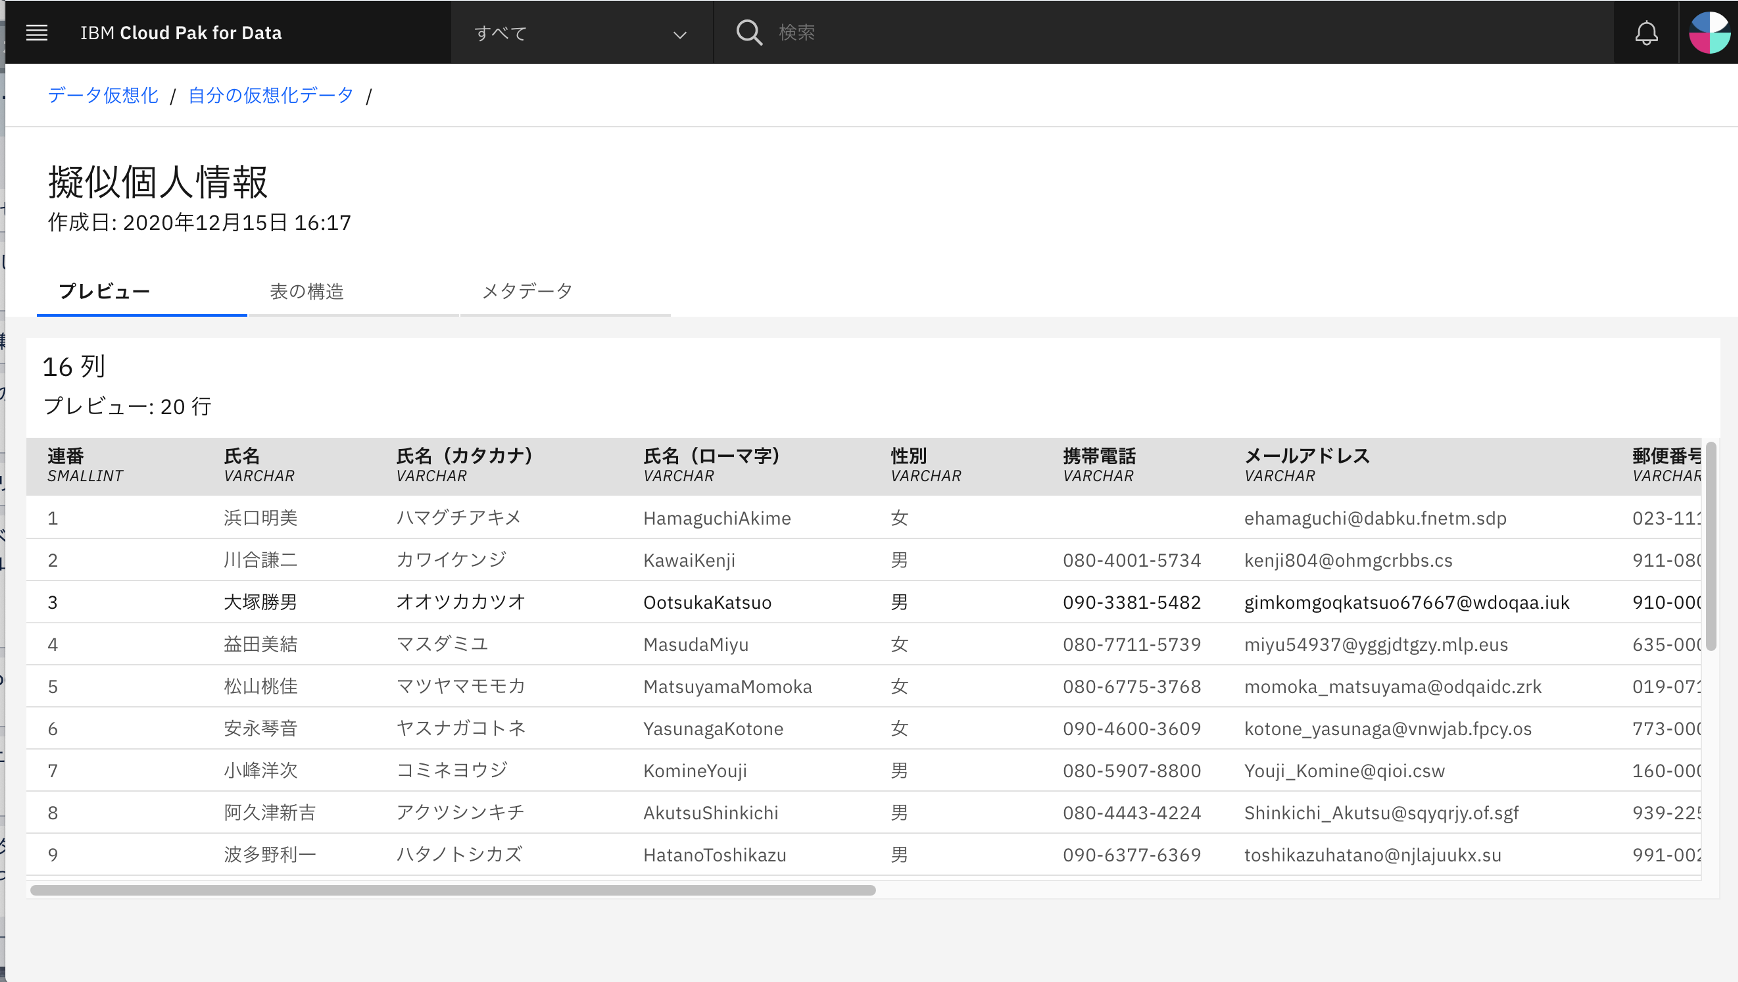Switch to the 表の構造 tab
Viewport: 1738px width, 982px height.
tap(306, 291)
